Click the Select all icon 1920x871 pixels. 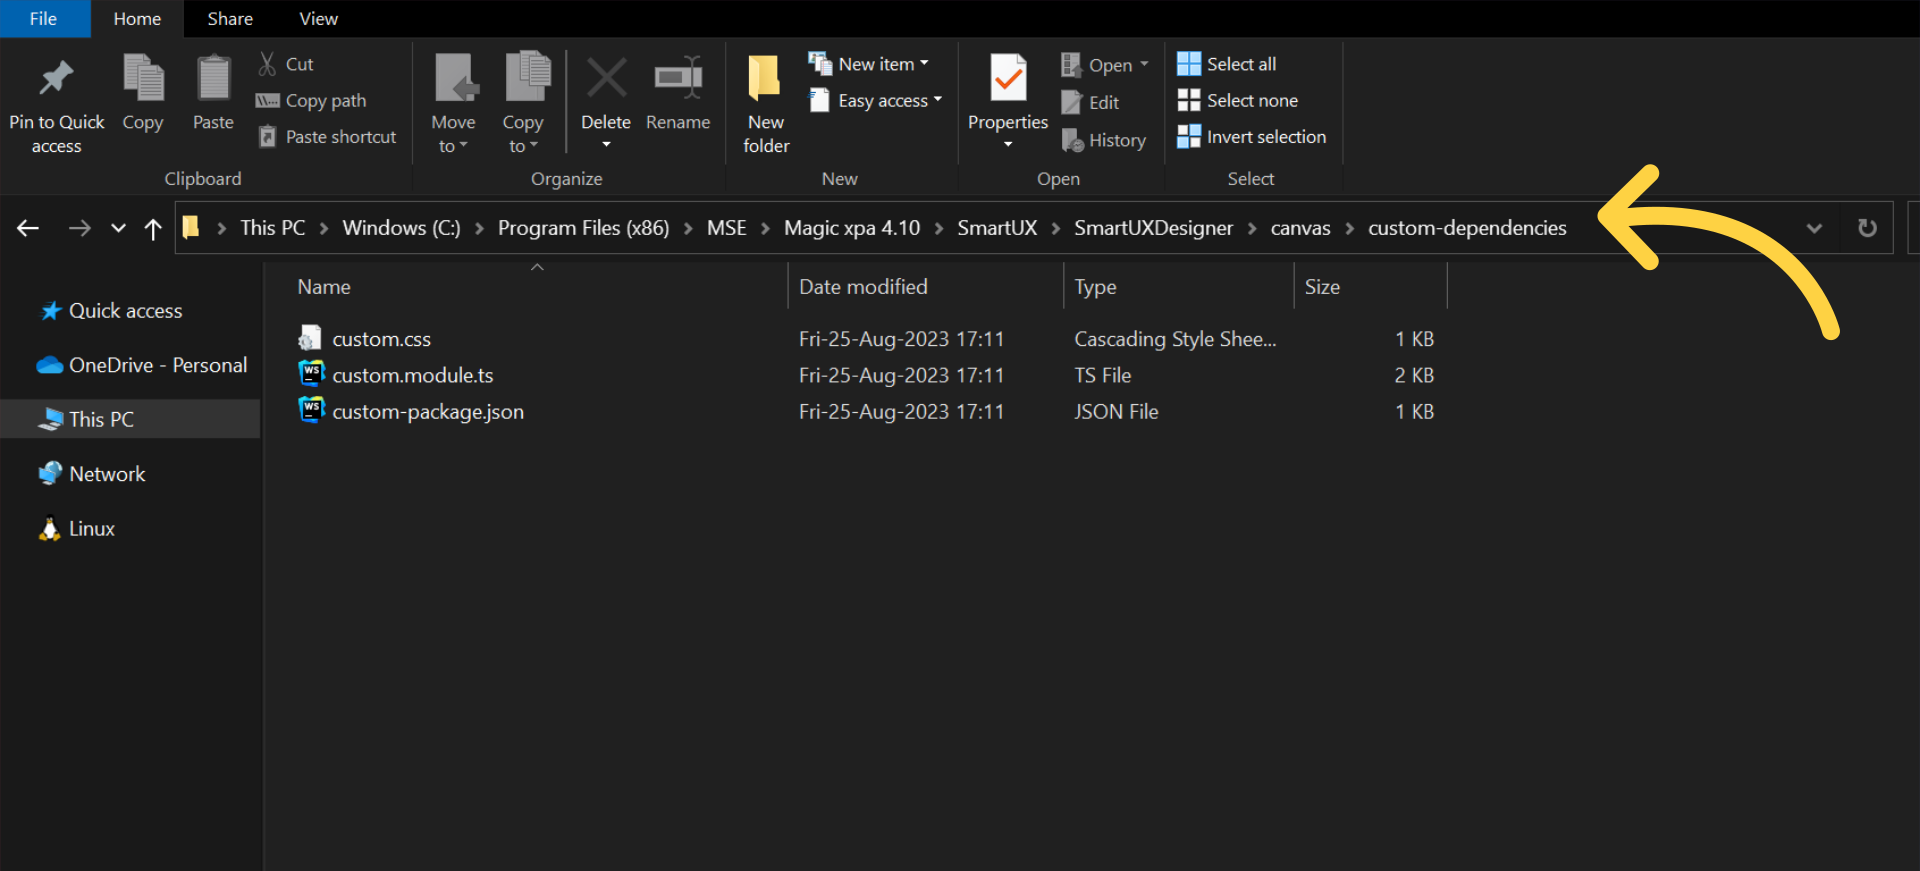(x=1189, y=64)
